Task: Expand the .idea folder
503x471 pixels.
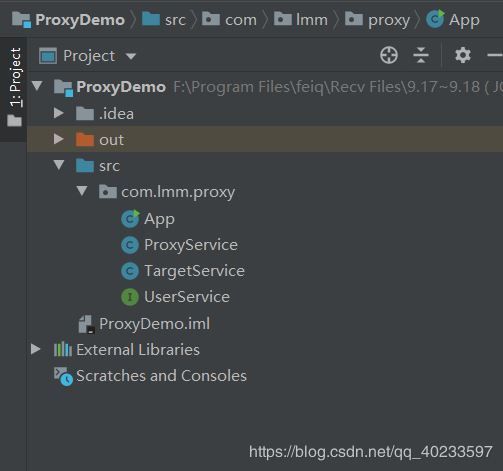Action: [59, 113]
